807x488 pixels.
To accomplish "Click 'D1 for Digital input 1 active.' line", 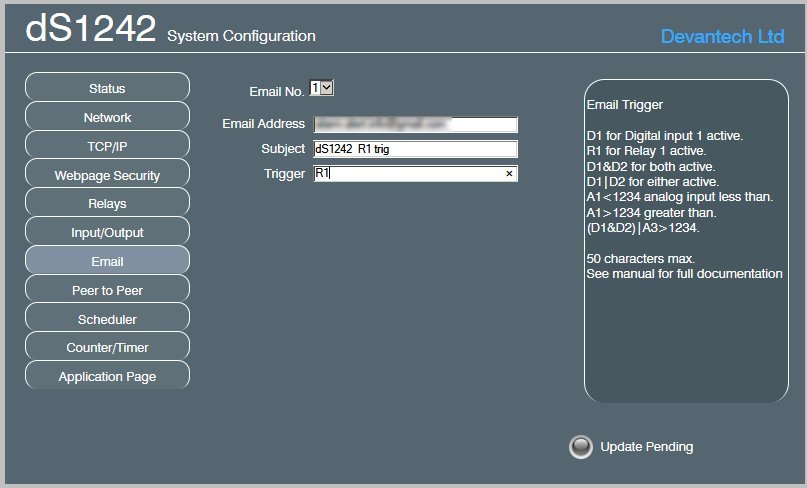I will click(664, 135).
